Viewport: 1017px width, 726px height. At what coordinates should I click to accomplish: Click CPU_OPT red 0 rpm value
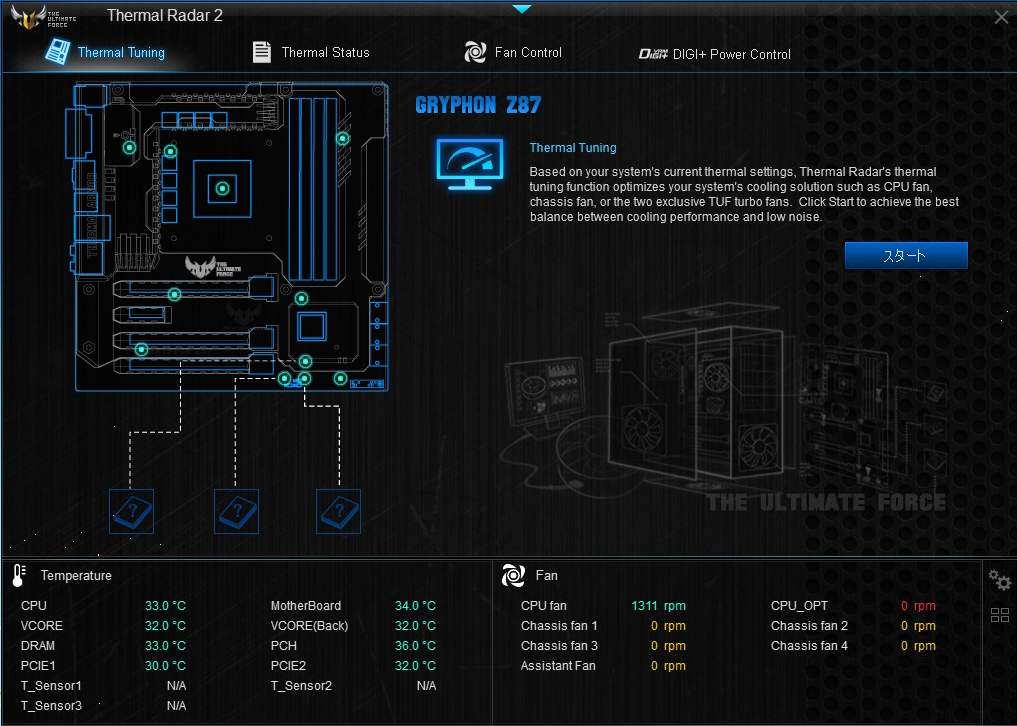pos(918,606)
